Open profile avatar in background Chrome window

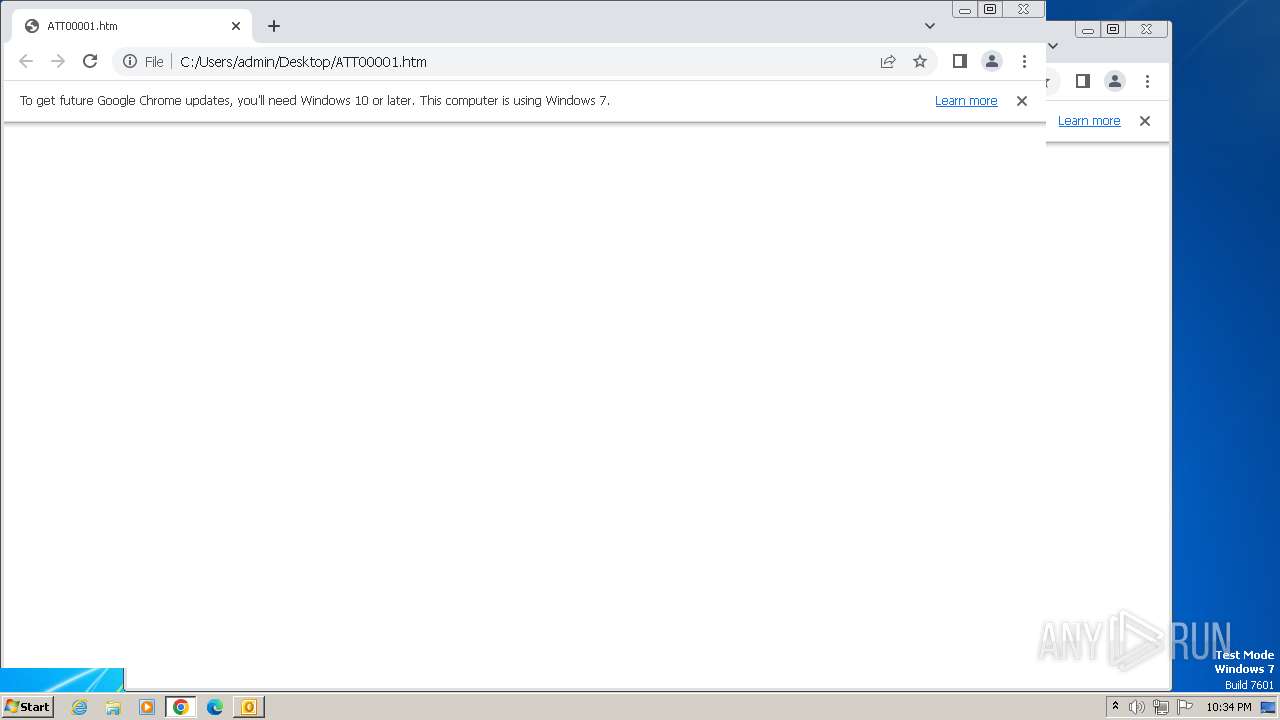[x=1115, y=81]
